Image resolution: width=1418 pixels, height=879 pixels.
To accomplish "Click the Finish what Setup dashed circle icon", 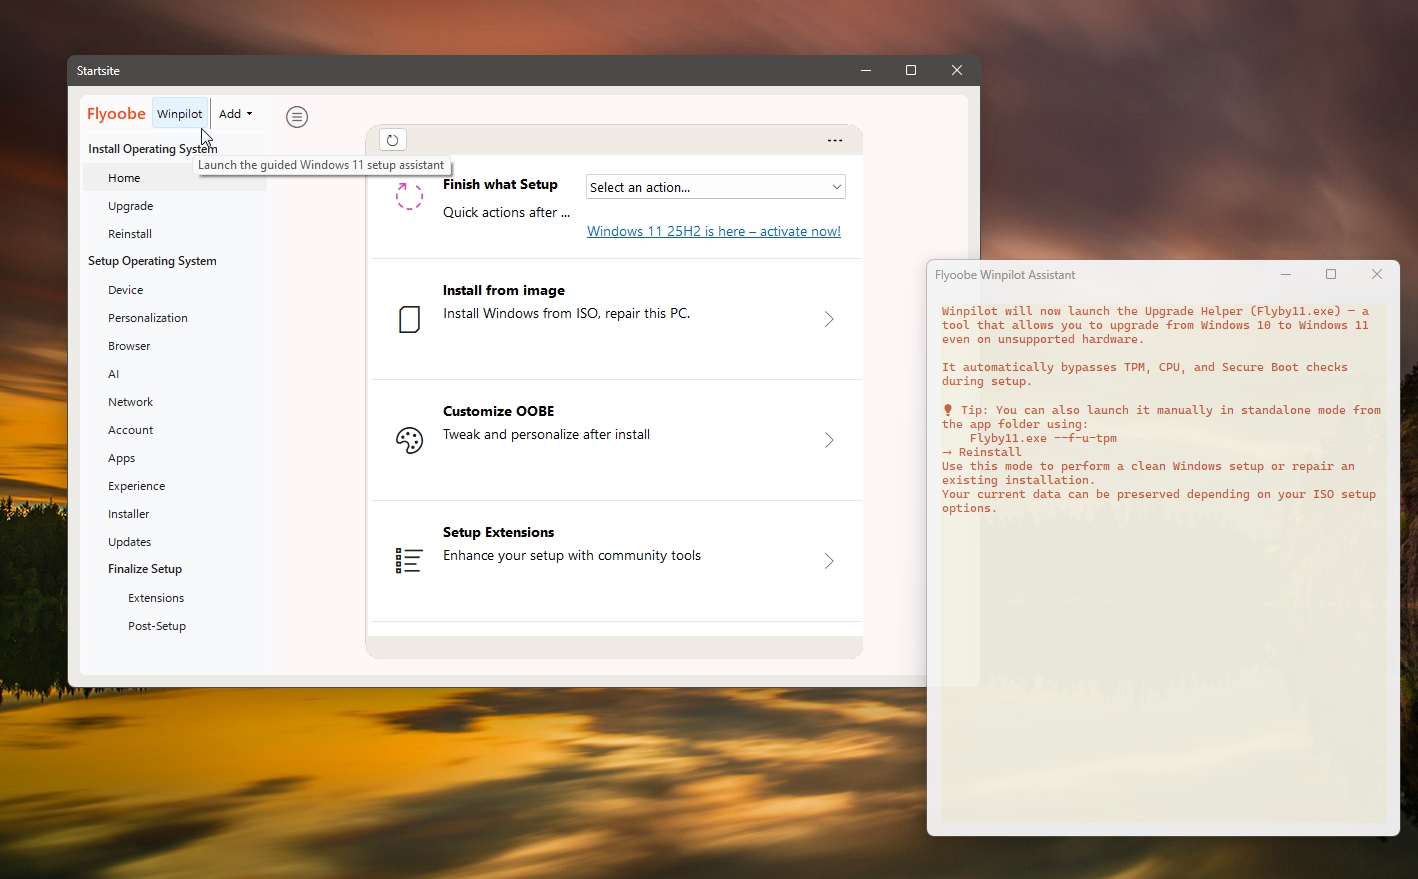I will 409,196.
